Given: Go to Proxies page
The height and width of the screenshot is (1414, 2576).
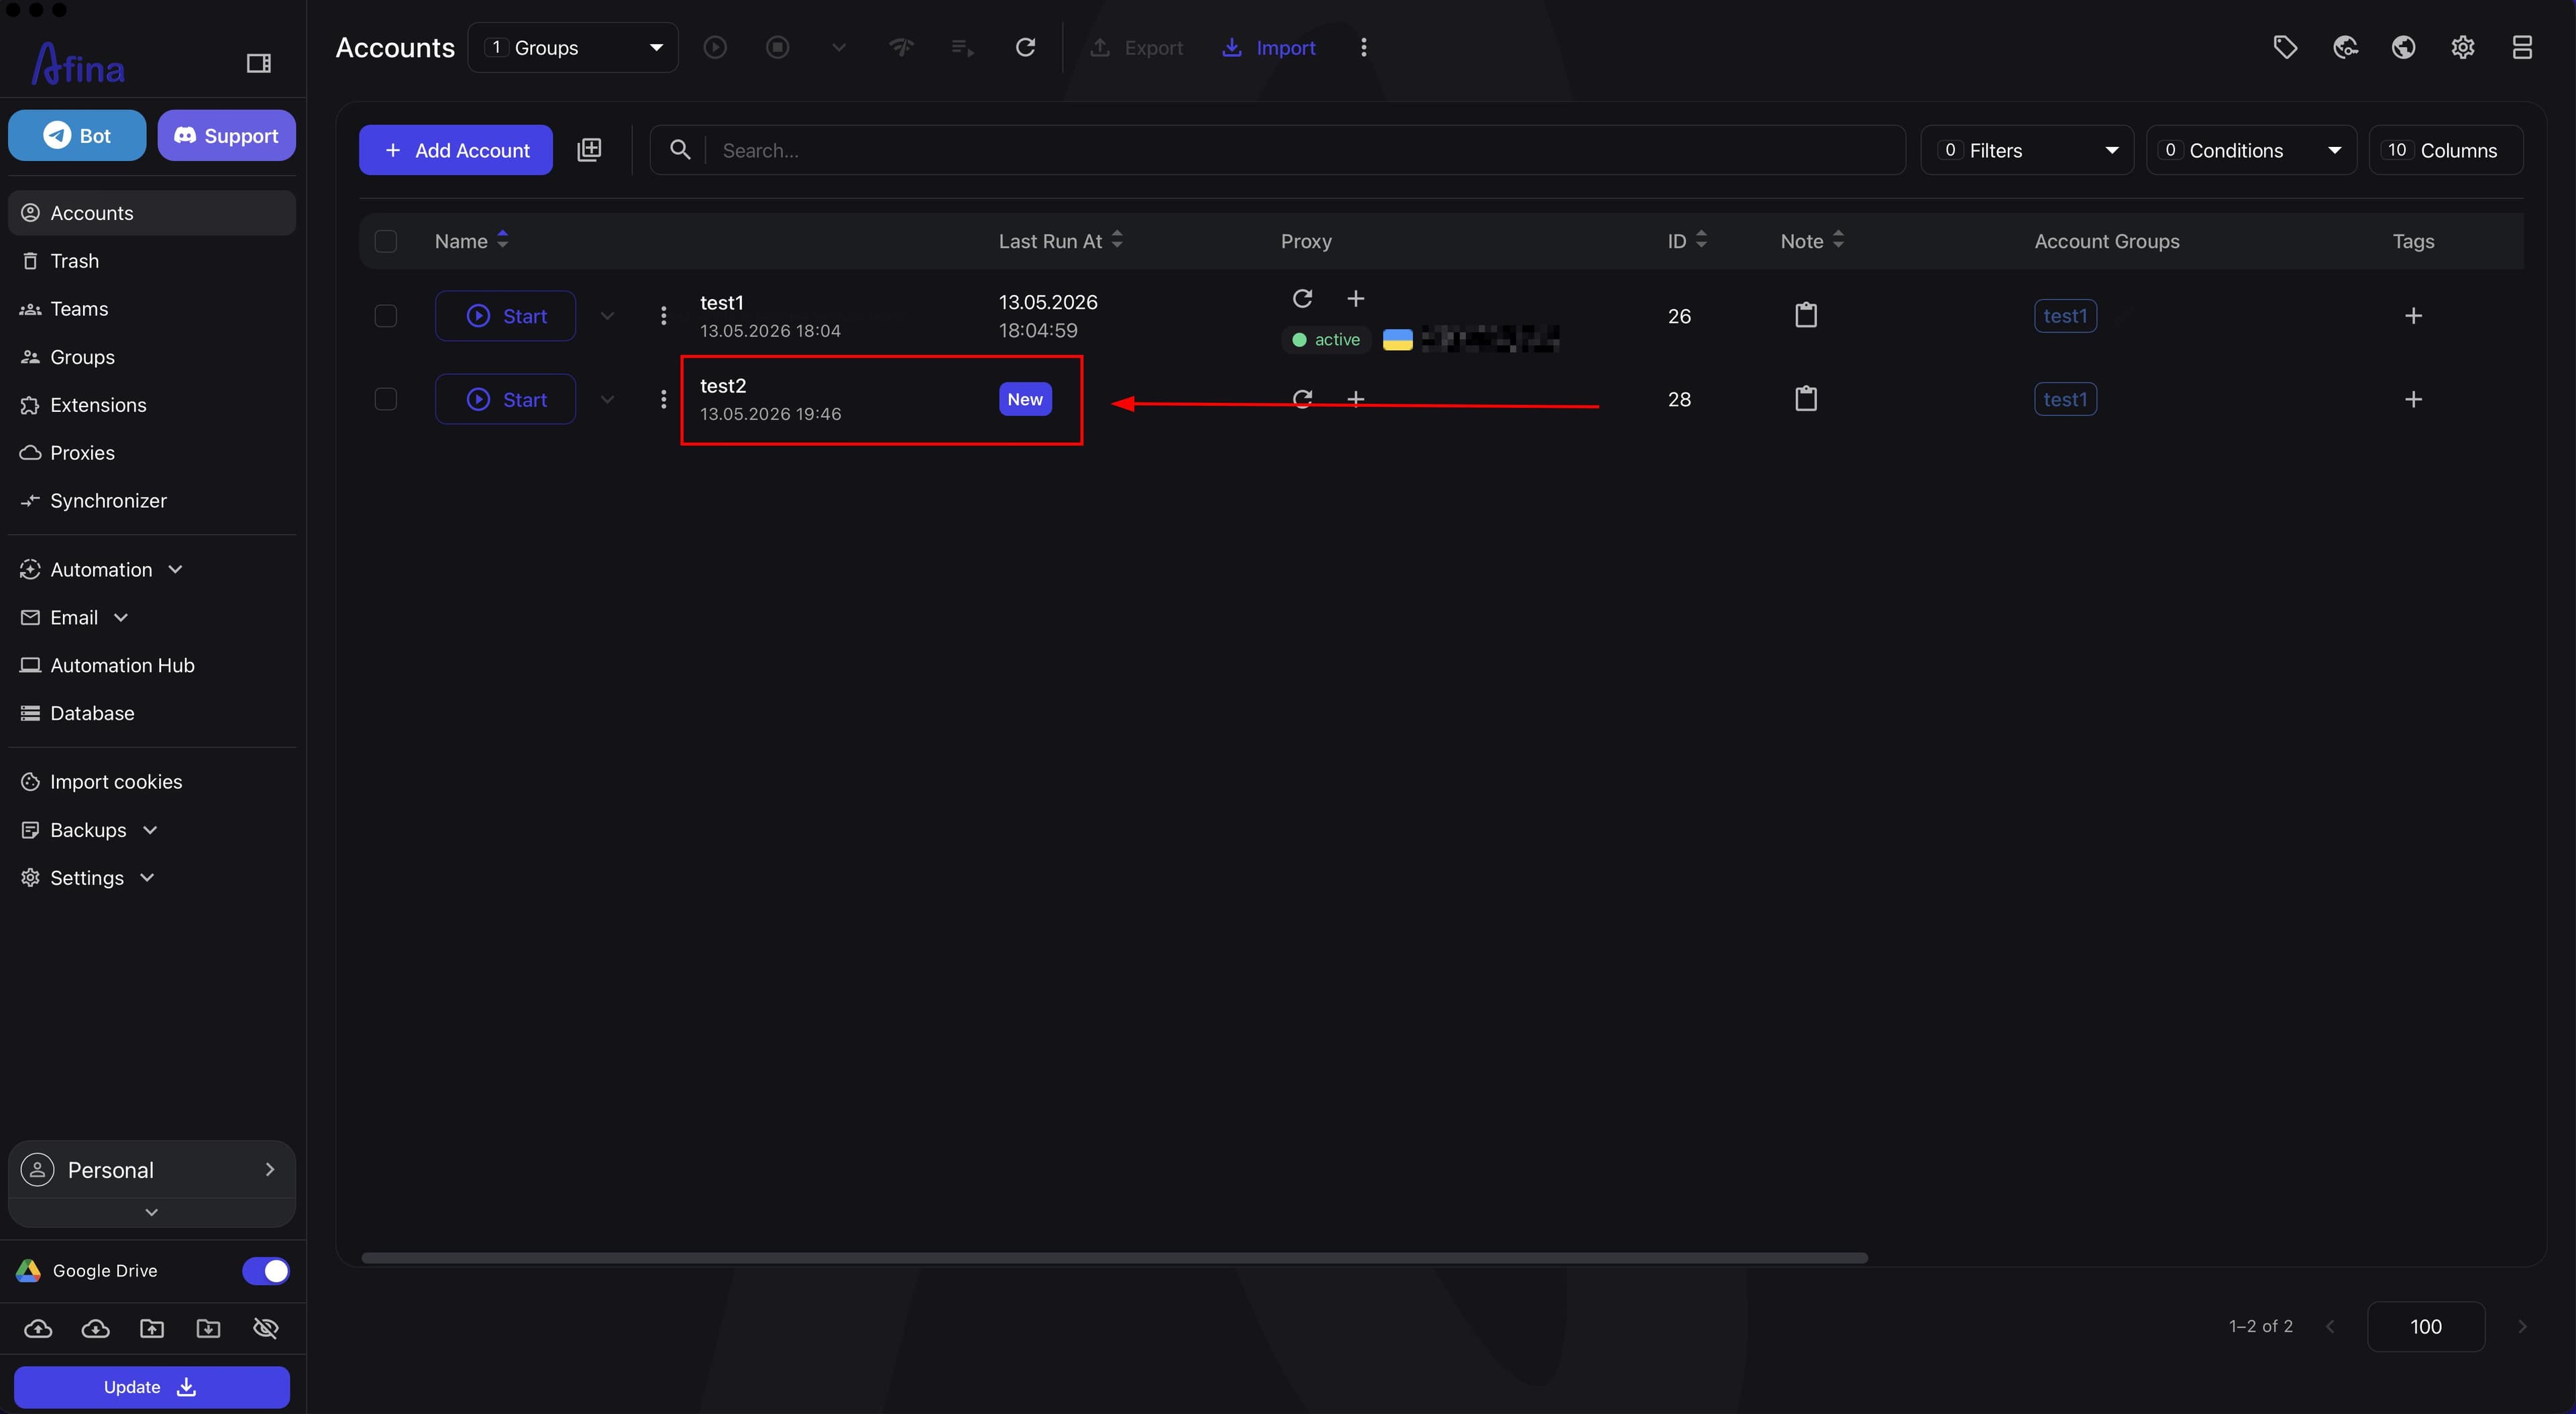Looking at the screenshot, I should coord(151,453).
